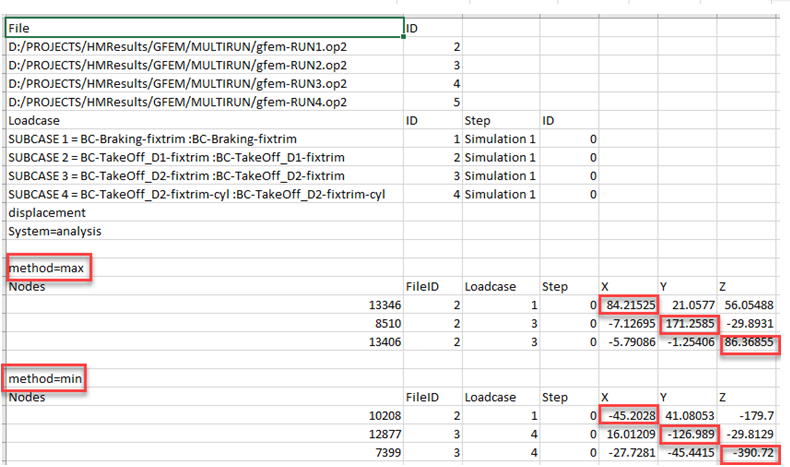Select the cell containing -29.8129
The width and height of the screenshot is (790, 467).
pyautogui.click(x=746, y=434)
